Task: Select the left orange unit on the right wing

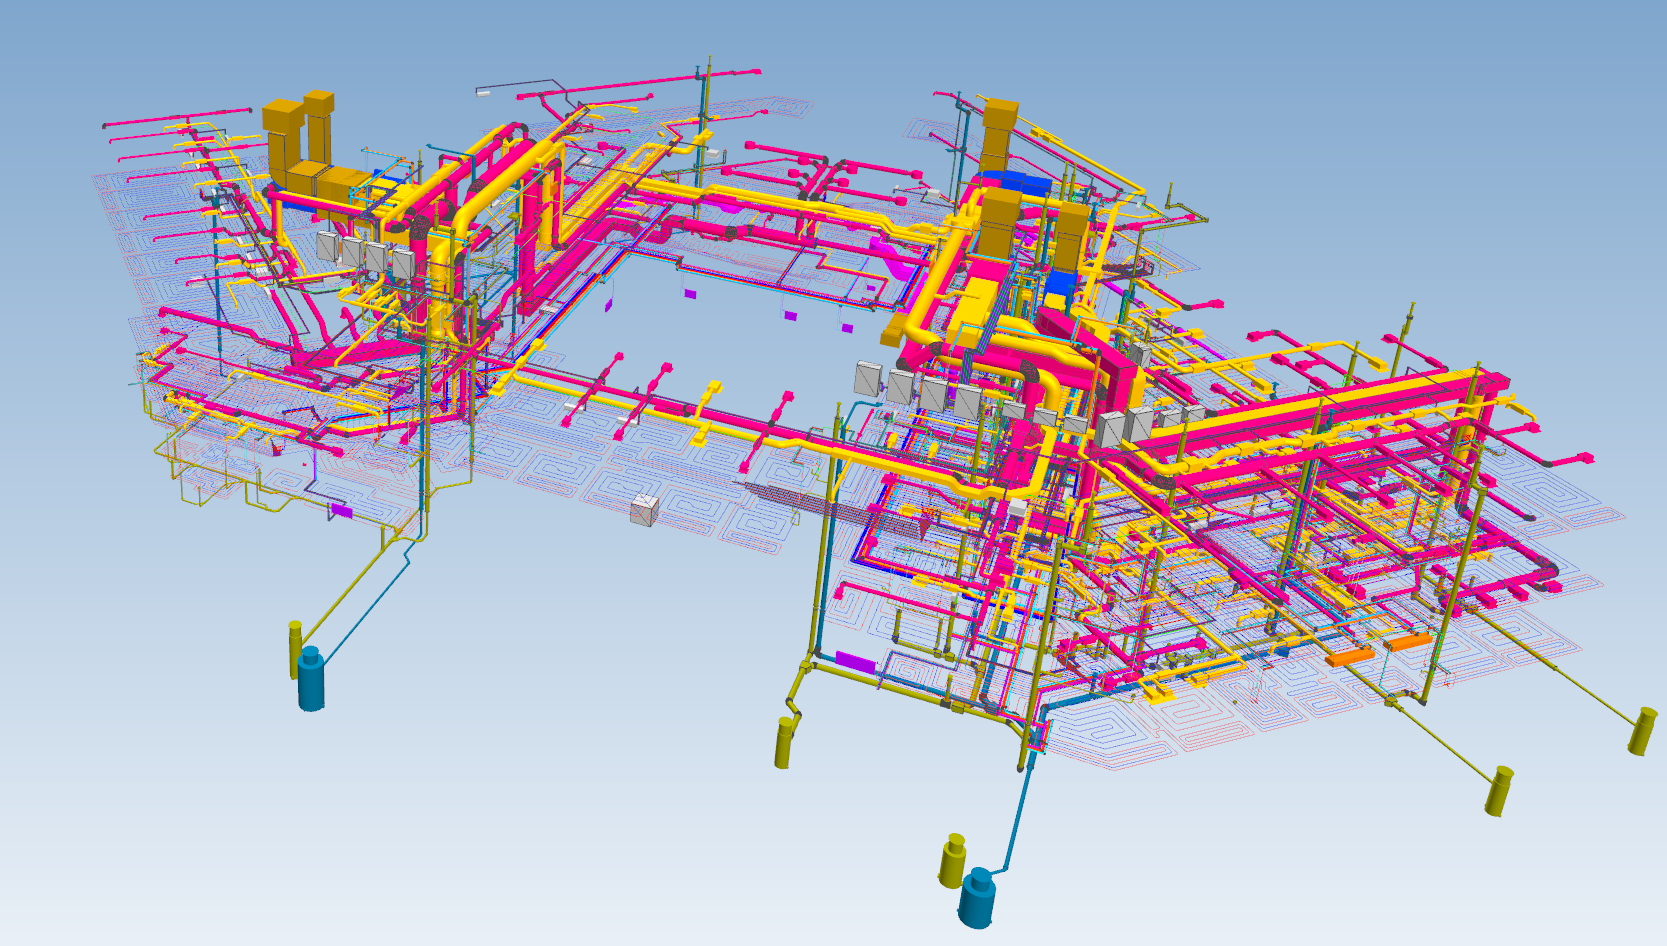Action: (x=1350, y=656)
